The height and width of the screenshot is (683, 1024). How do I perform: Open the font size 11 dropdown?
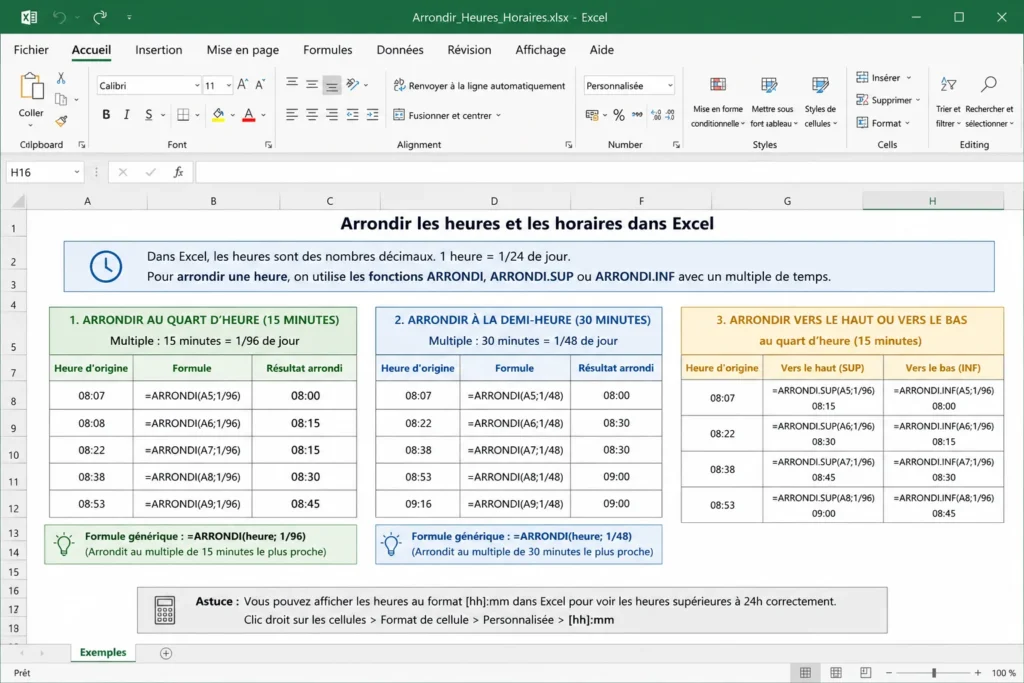coord(228,86)
